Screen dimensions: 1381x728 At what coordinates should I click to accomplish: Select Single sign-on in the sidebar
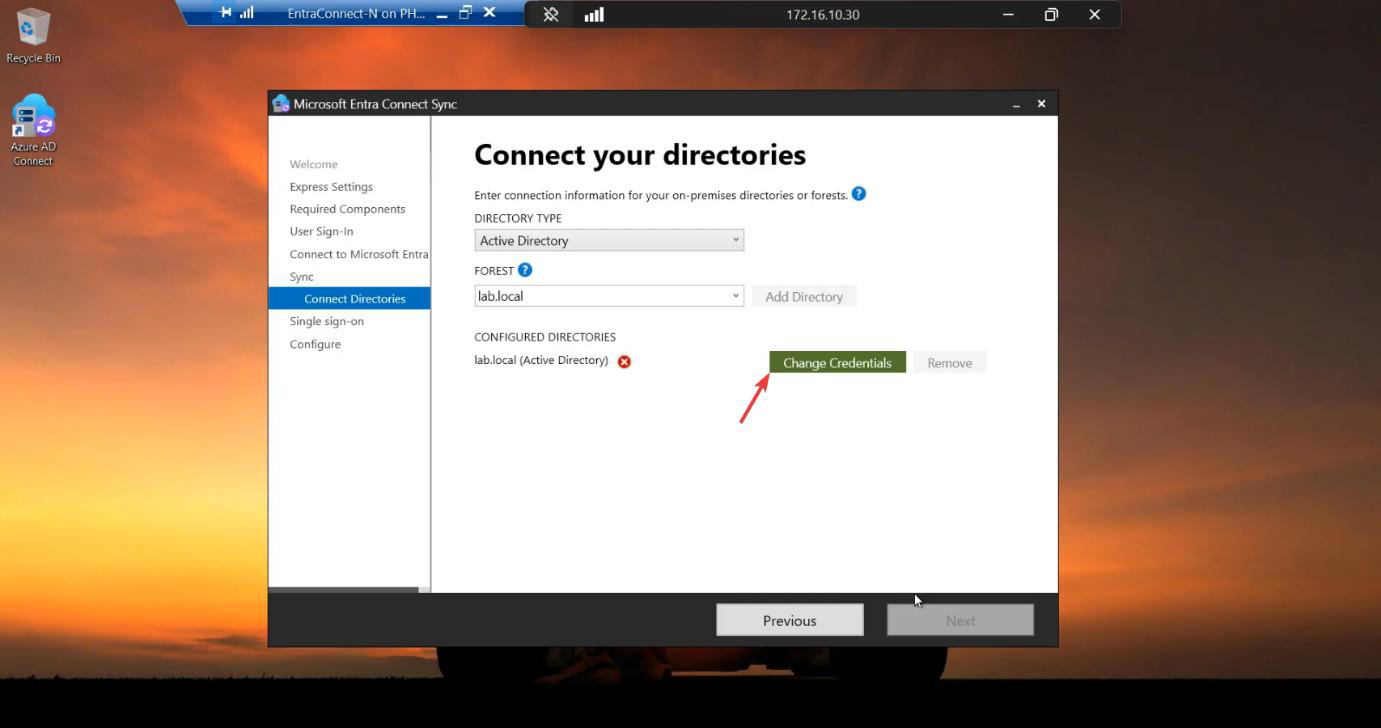(x=326, y=321)
